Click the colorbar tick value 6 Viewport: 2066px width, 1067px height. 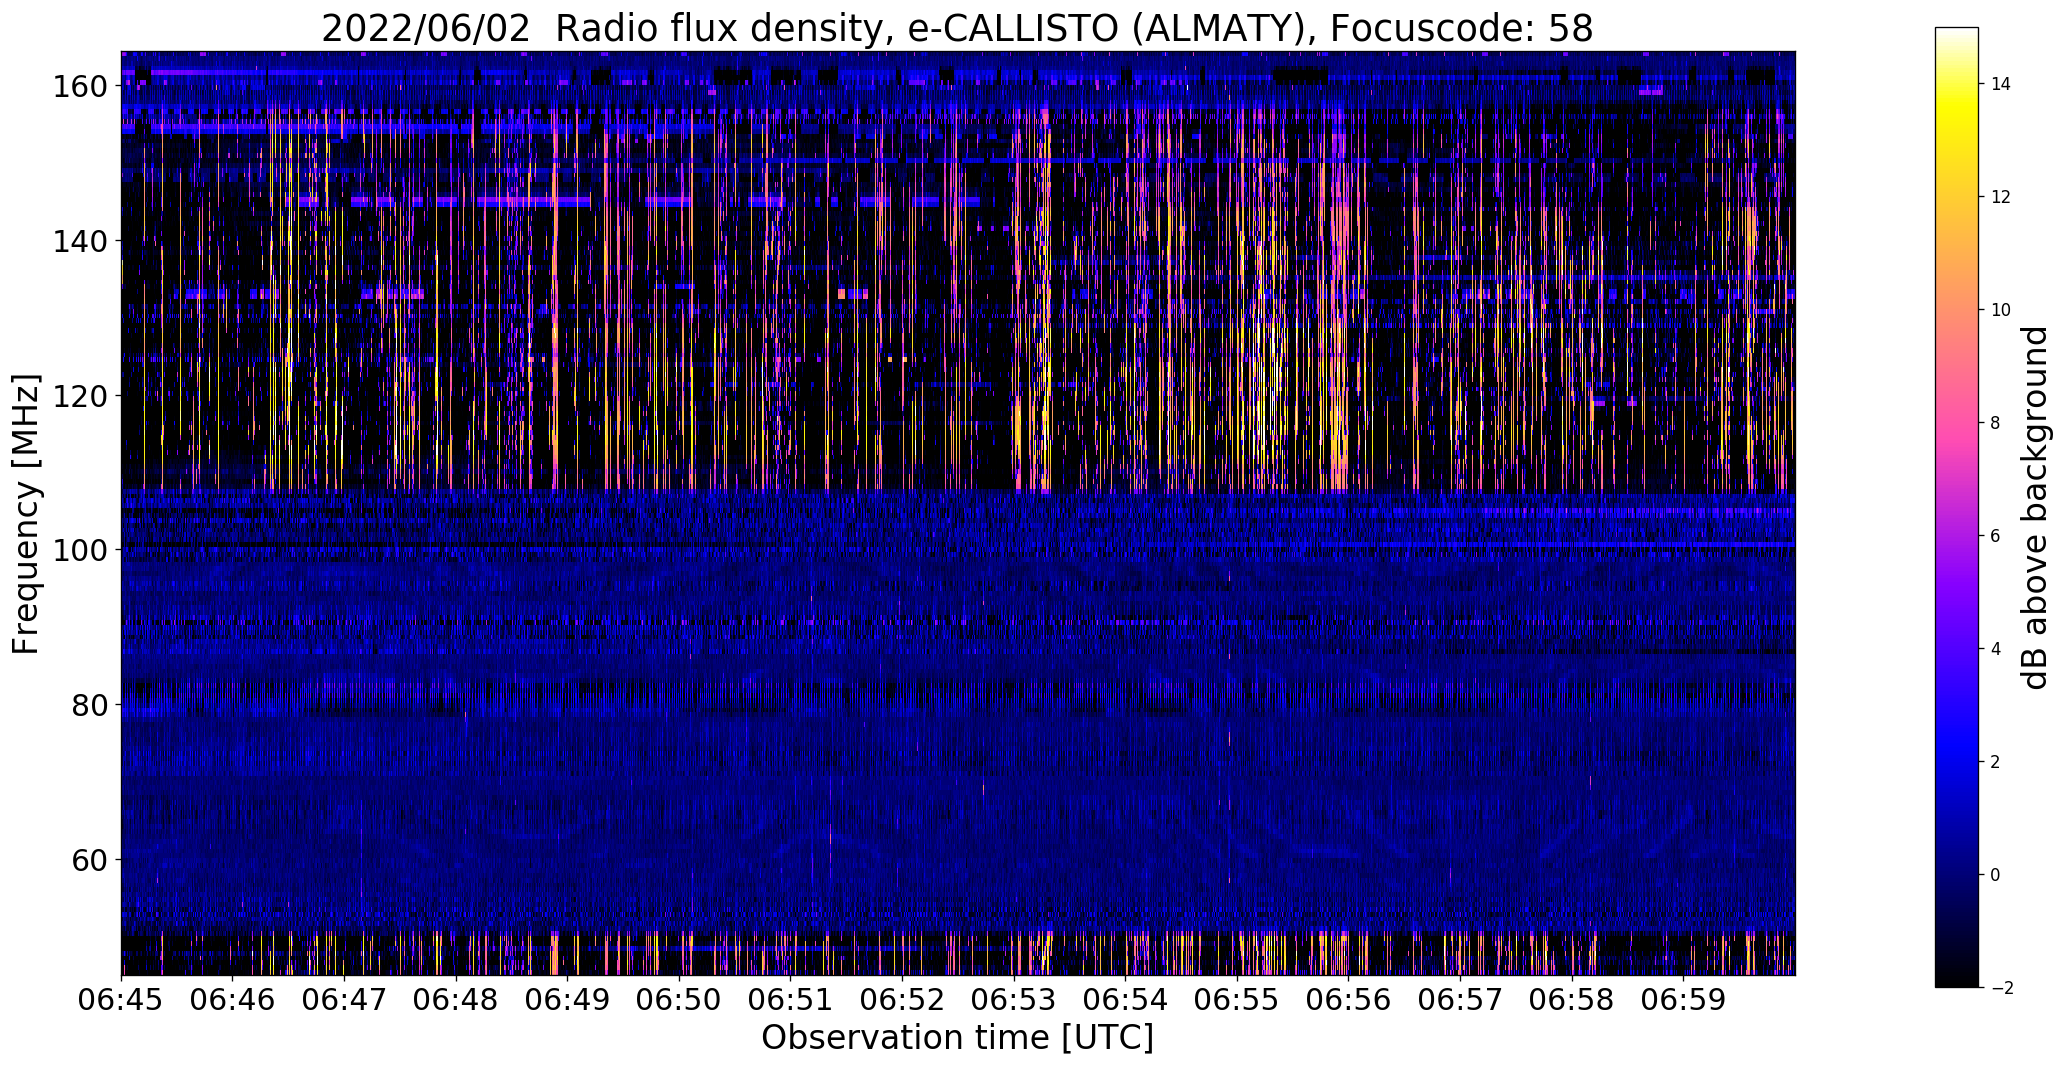coord(1995,536)
